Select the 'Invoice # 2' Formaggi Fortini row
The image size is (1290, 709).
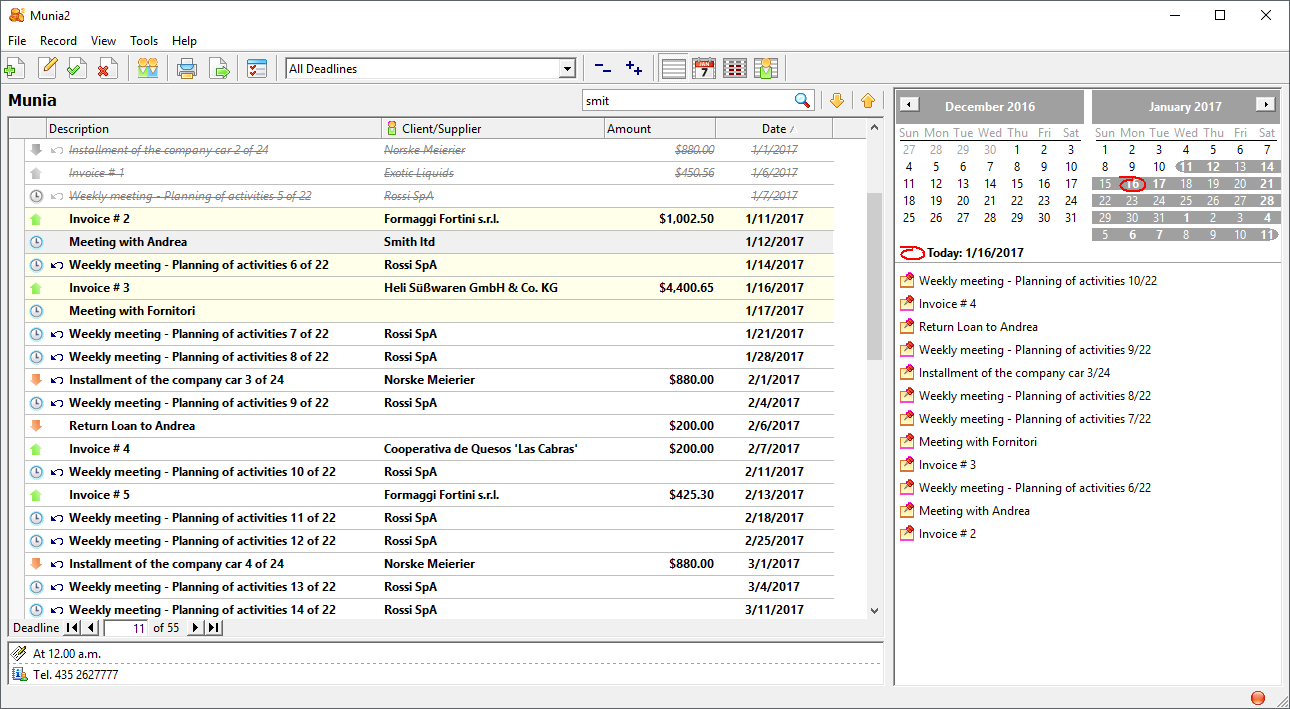[x=428, y=219]
